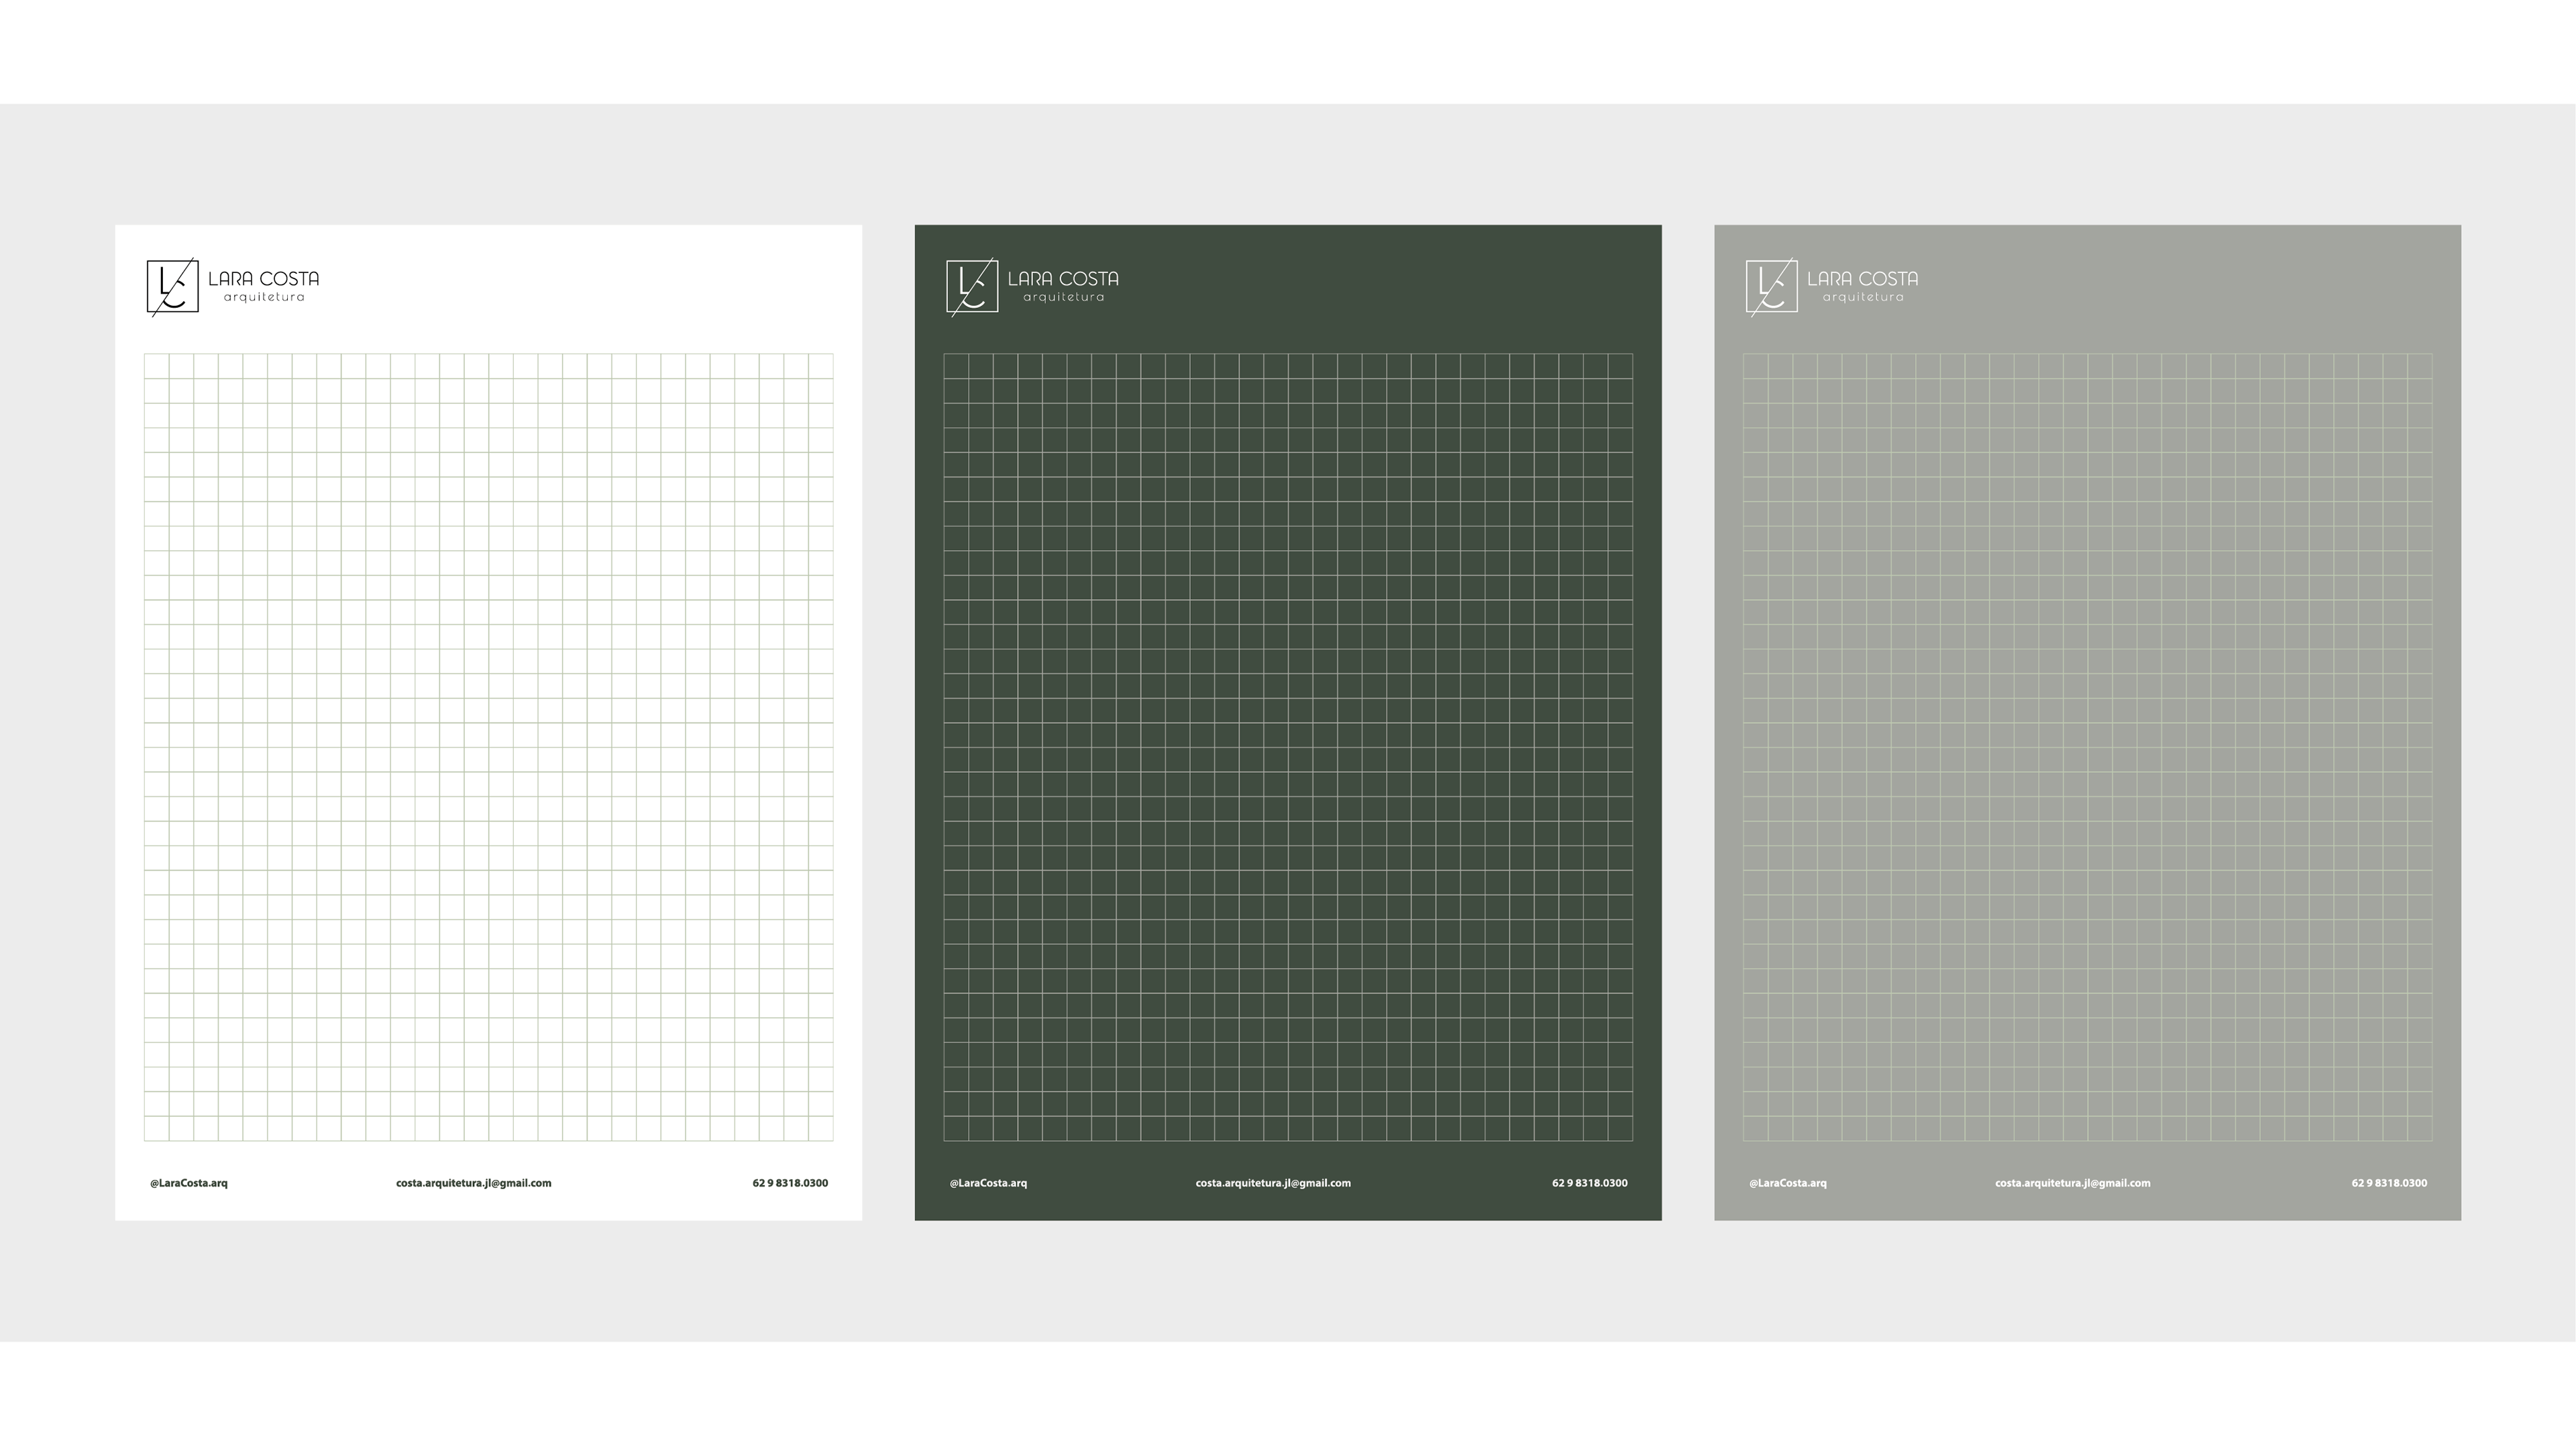Click phone number on gray page
This screenshot has height=1449, width=2576.
pyautogui.click(x=2388, y=1183)
